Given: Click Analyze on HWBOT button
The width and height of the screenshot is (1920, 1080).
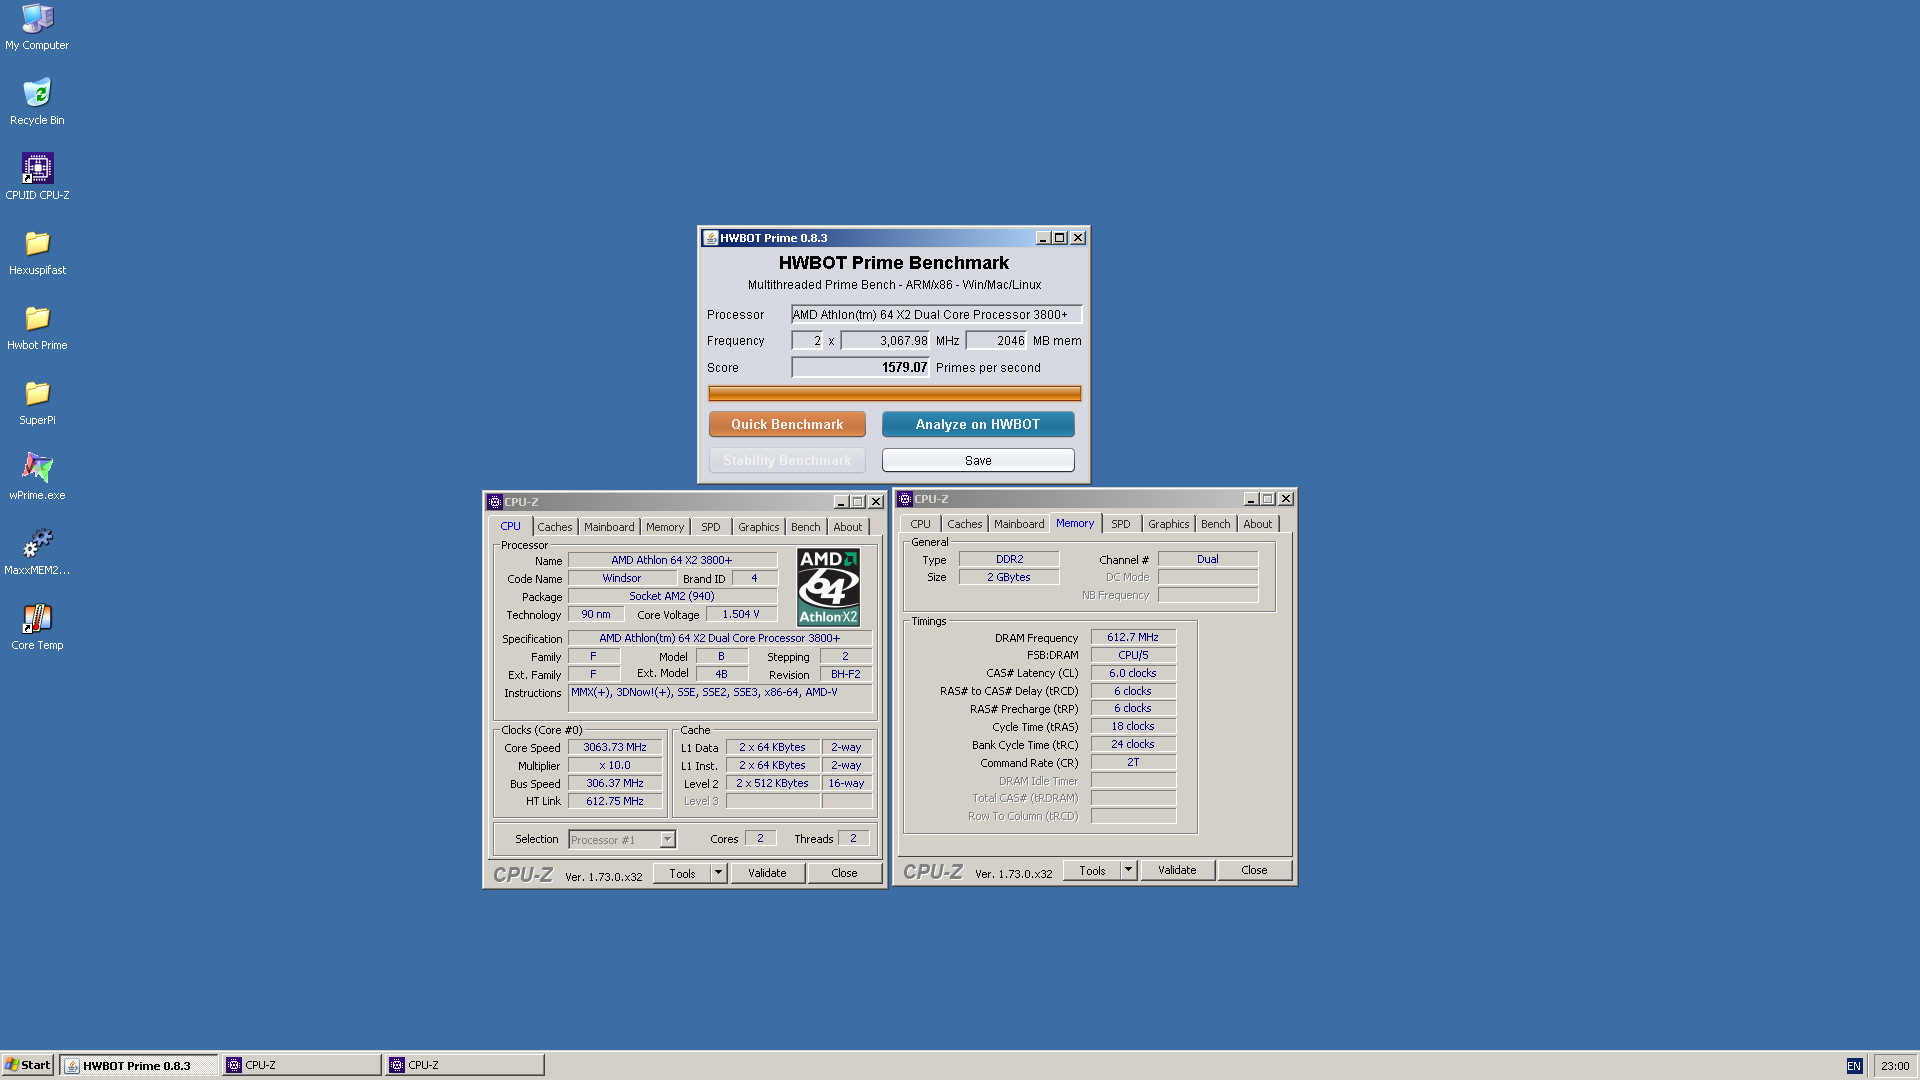Looking at the screenshot, I should tap(978, 424).
